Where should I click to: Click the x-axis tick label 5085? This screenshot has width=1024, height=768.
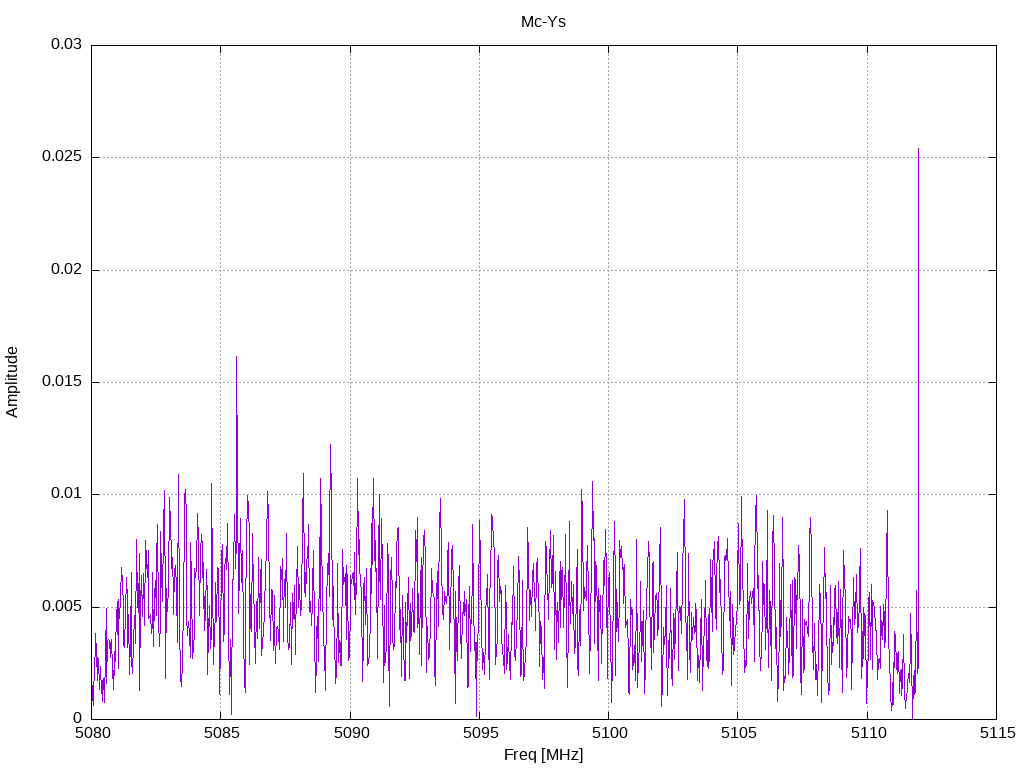pyautogui.click(x=221, y=733)
